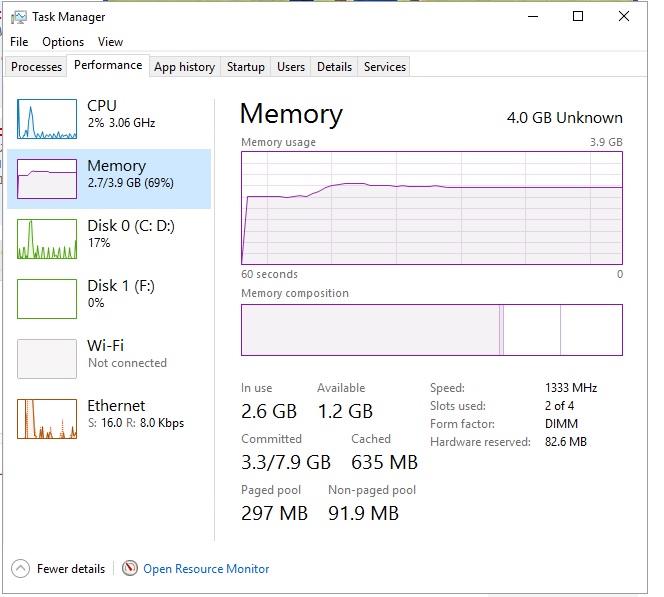Click the Memory 2.7/3.9 GB (69%) text
This screenshot has width=664, height=597.
(131, 183)
